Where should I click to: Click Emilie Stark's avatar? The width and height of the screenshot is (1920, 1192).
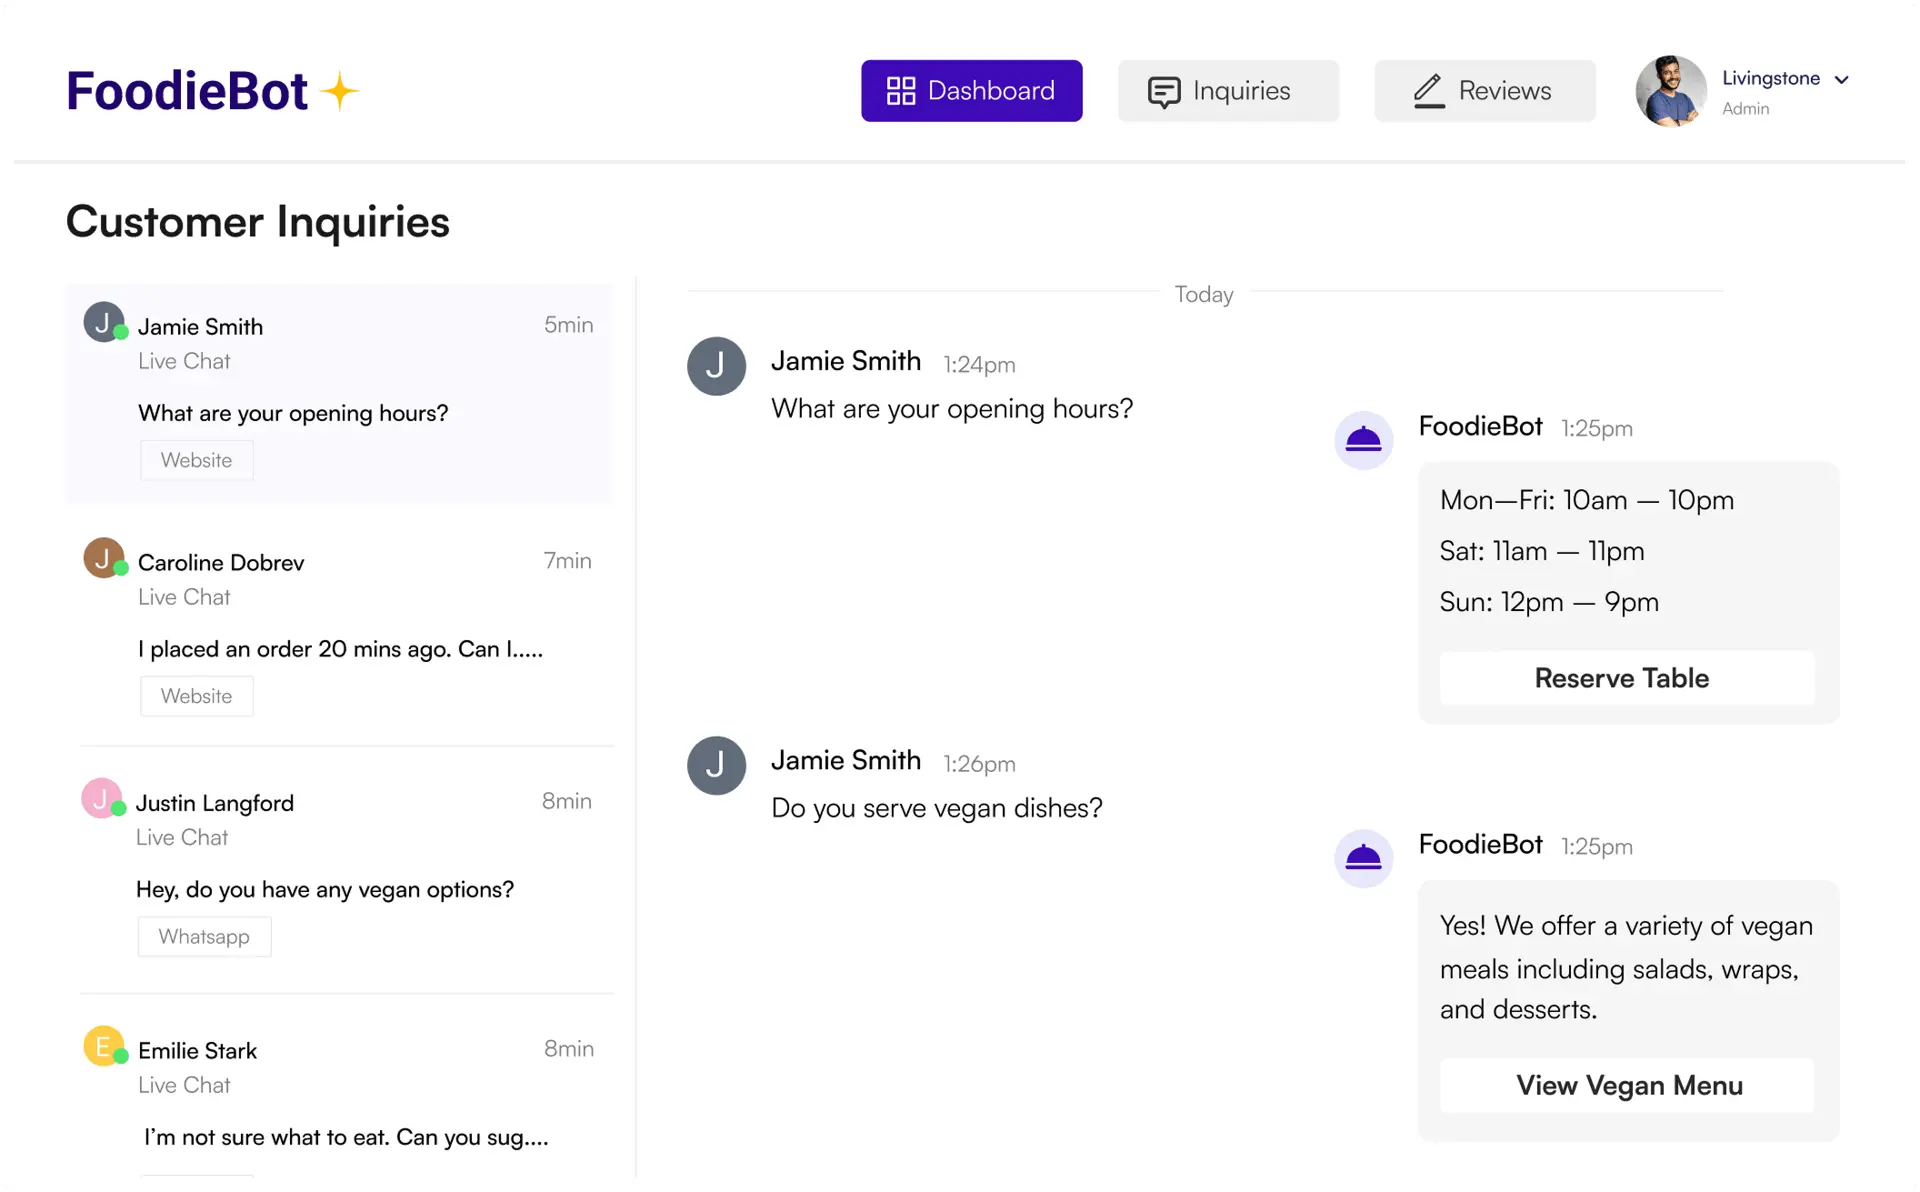103,1046
